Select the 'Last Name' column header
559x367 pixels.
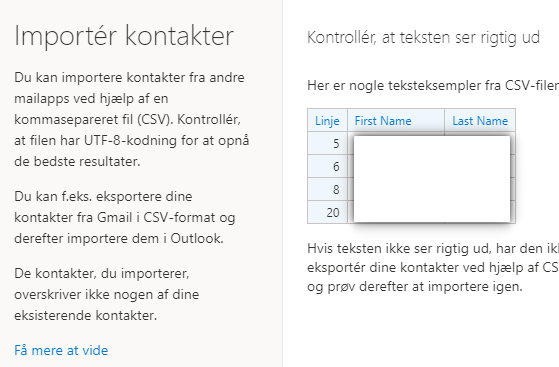pos(480,121)
